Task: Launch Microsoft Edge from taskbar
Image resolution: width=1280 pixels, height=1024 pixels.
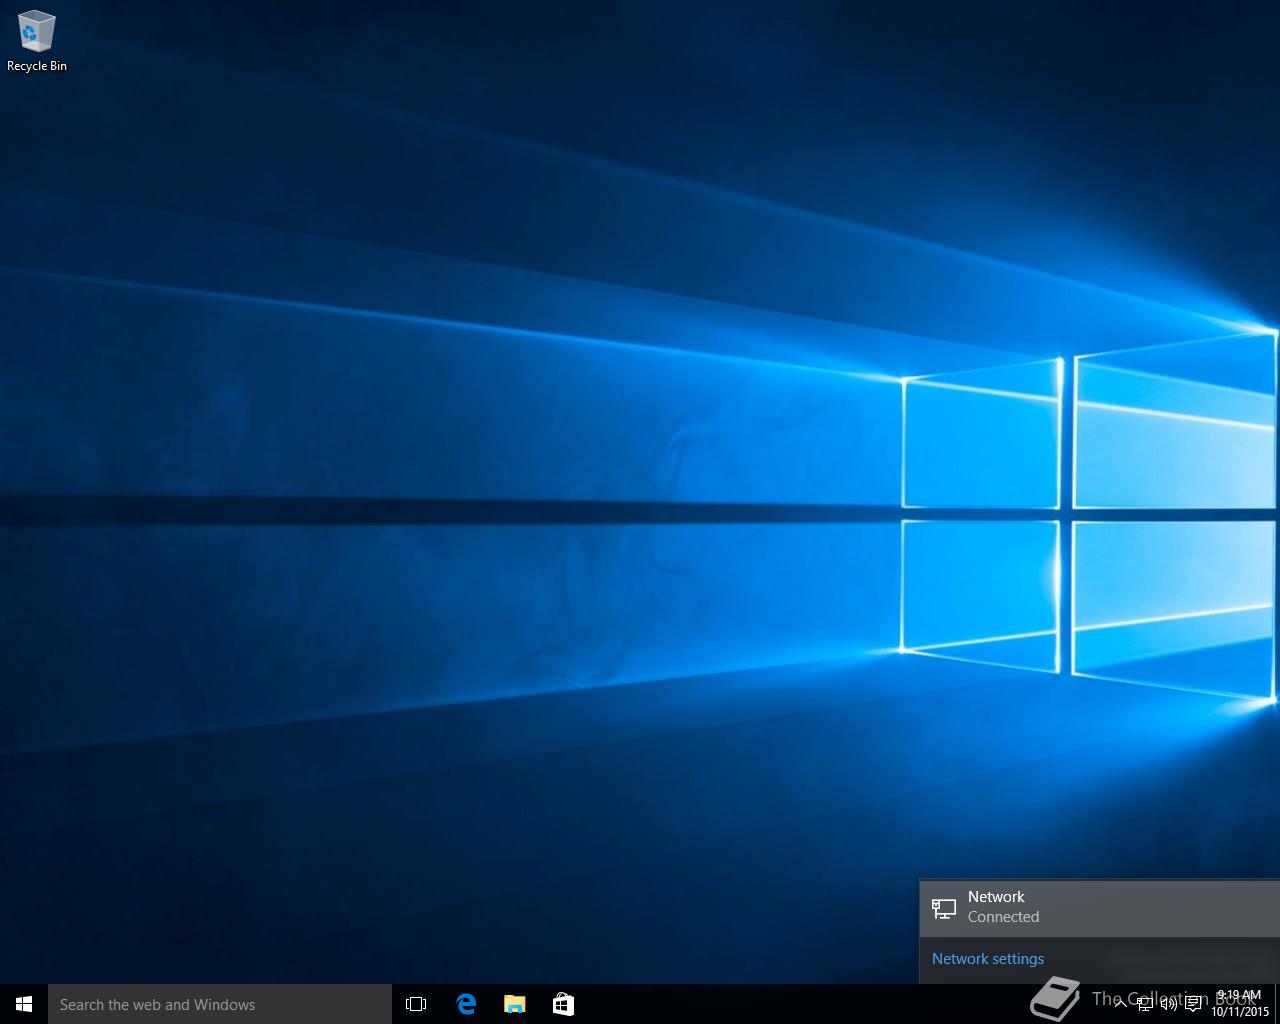Action: point(466,1004)
